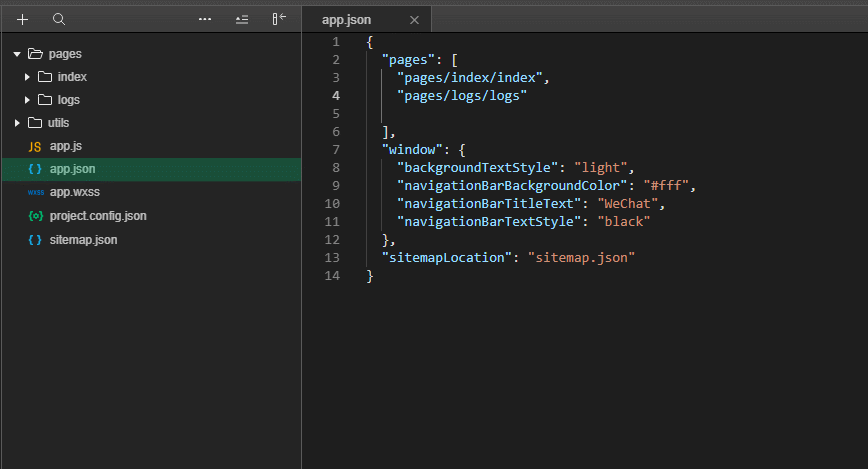
Task: Open the three-dots more options menu
Action: coord(205,19)
